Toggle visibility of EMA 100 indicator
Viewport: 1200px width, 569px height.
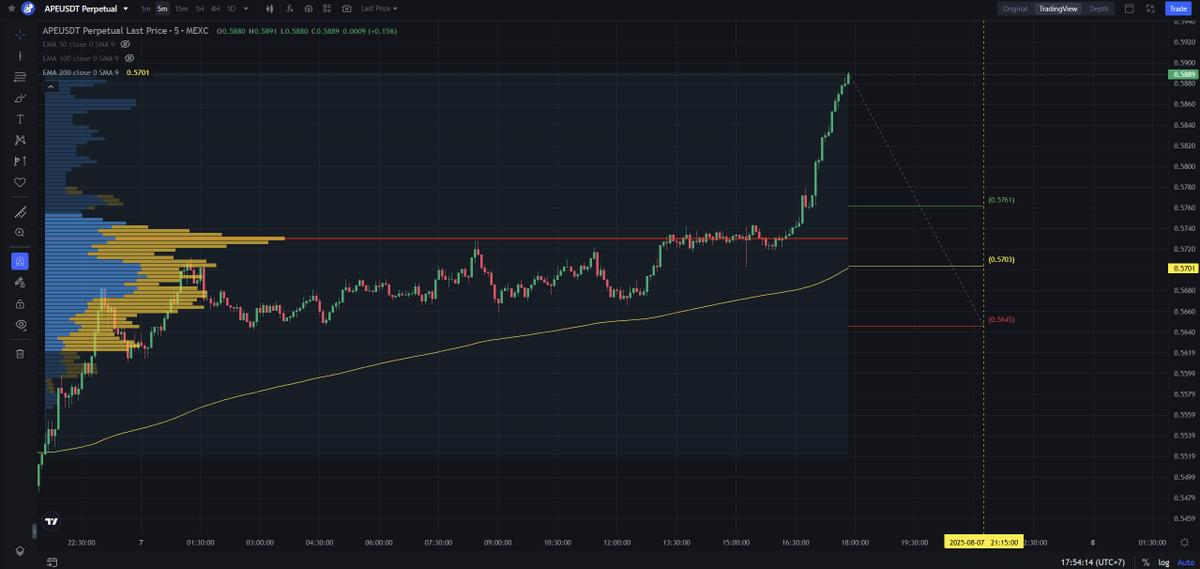click(x=130, y=58)
